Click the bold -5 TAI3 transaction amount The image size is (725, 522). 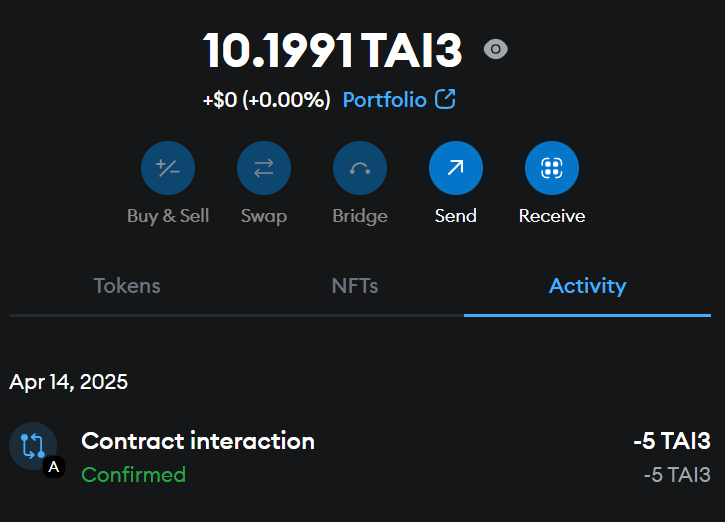point(672,441)
